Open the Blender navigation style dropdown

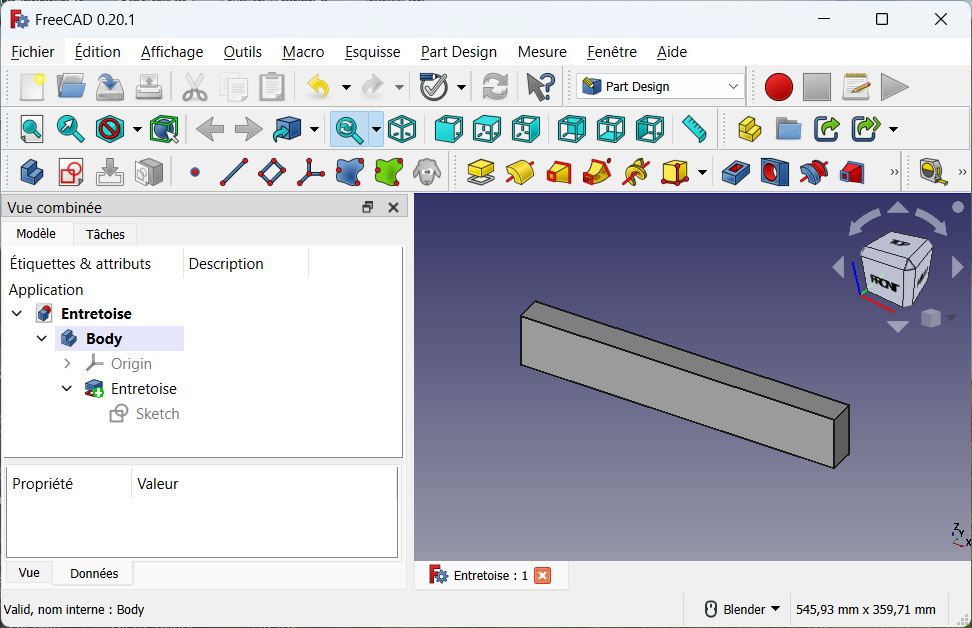(742, 609)
